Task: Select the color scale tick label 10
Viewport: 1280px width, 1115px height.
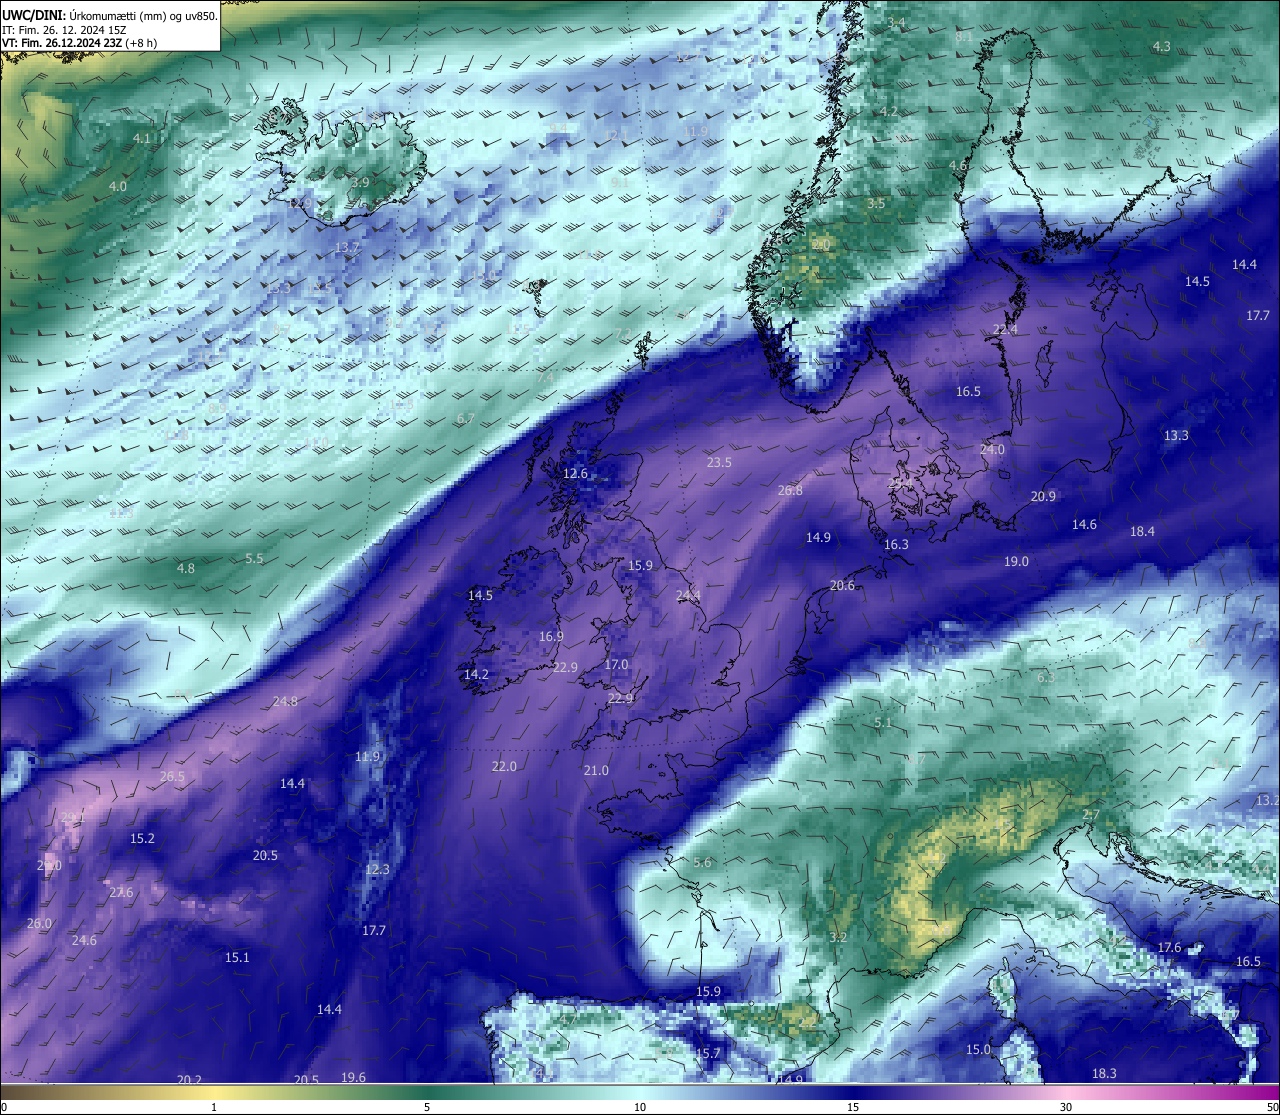Action: pyautogui.click(x=640, y=1107)
